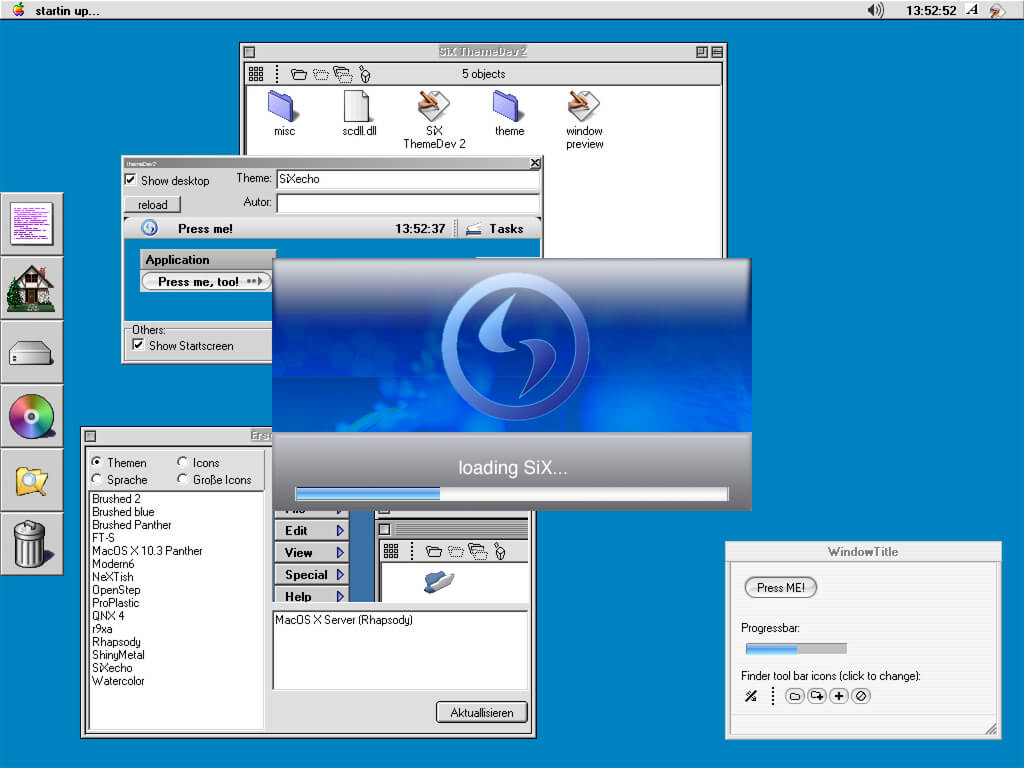Viewport: 1024px width, 768px height.
Task: Click the blue folder icon in the theme preview pane
Action: point(439,581)
